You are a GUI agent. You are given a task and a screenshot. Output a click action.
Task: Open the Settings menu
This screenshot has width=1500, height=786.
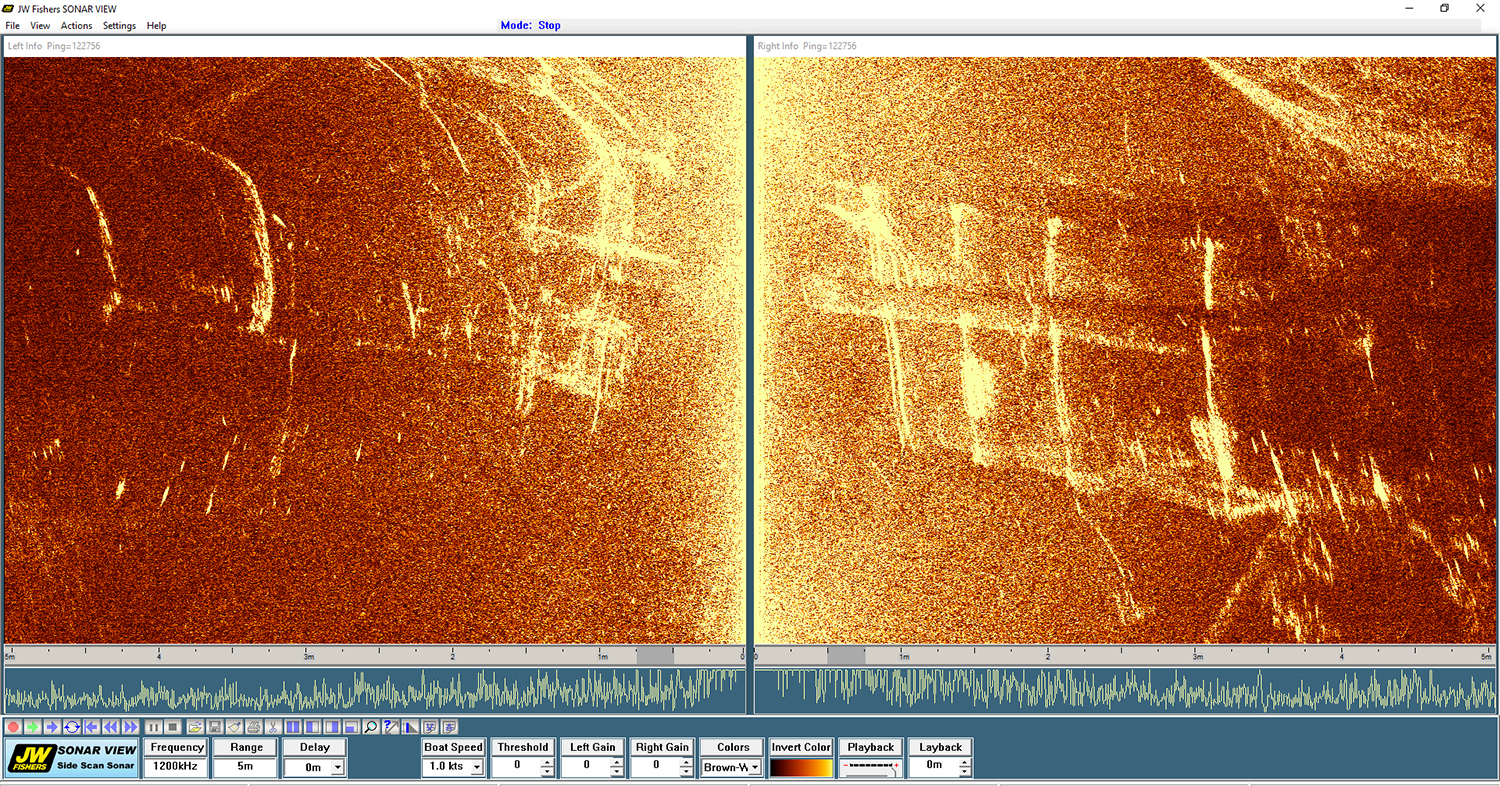(119, 25)
